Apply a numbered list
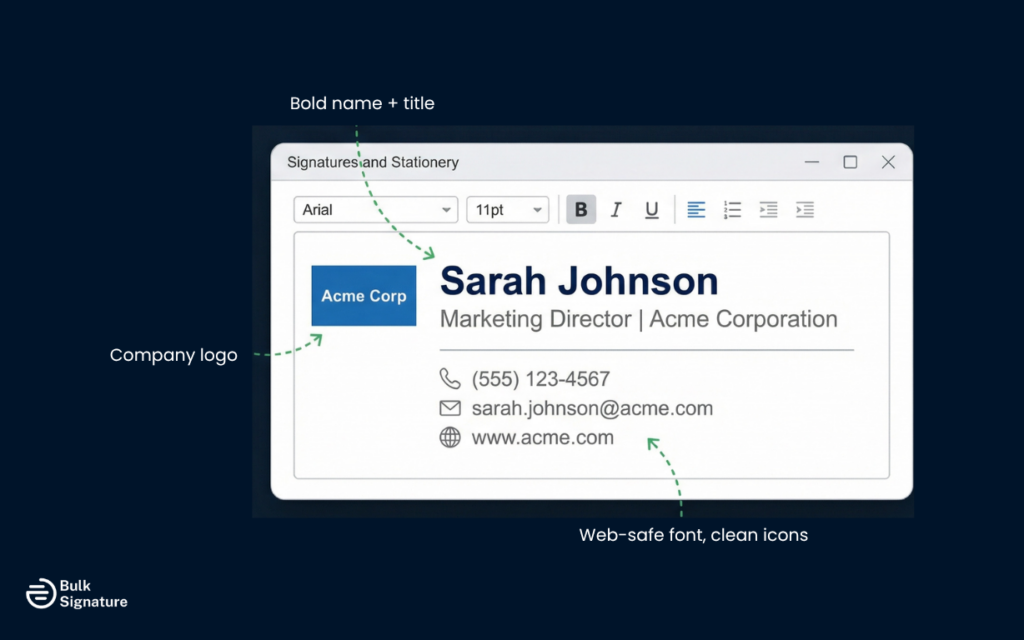Screen dimensions: 1024x640 pos(732,209)
